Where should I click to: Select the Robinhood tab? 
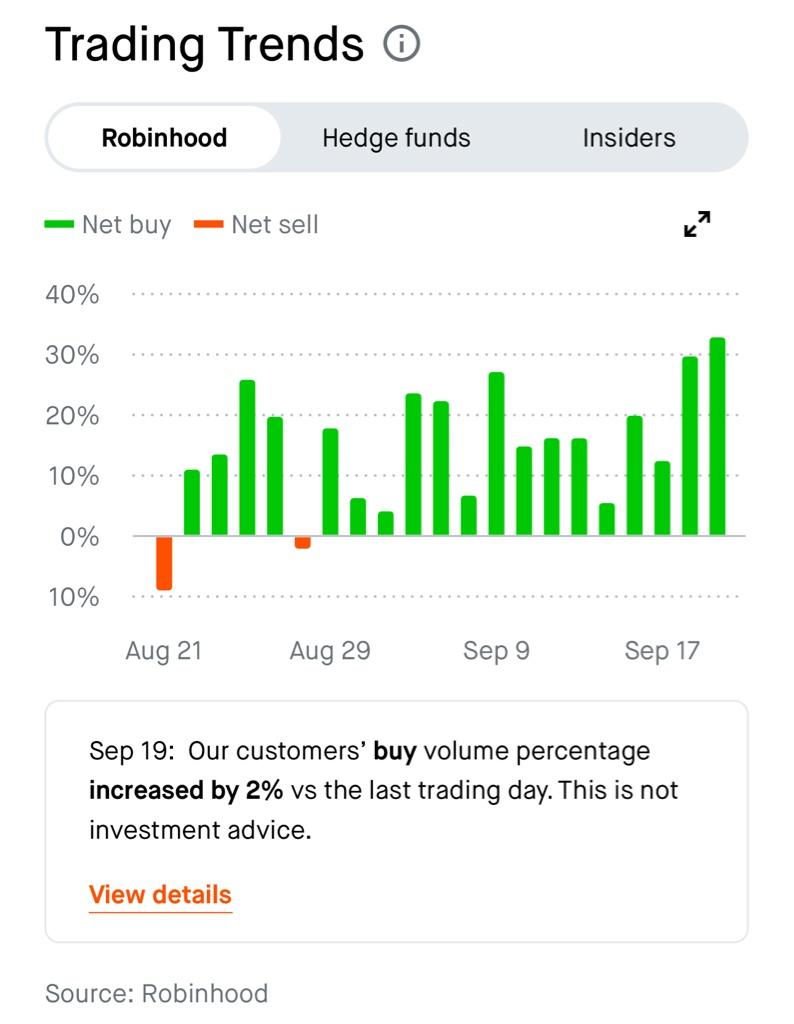164,138
